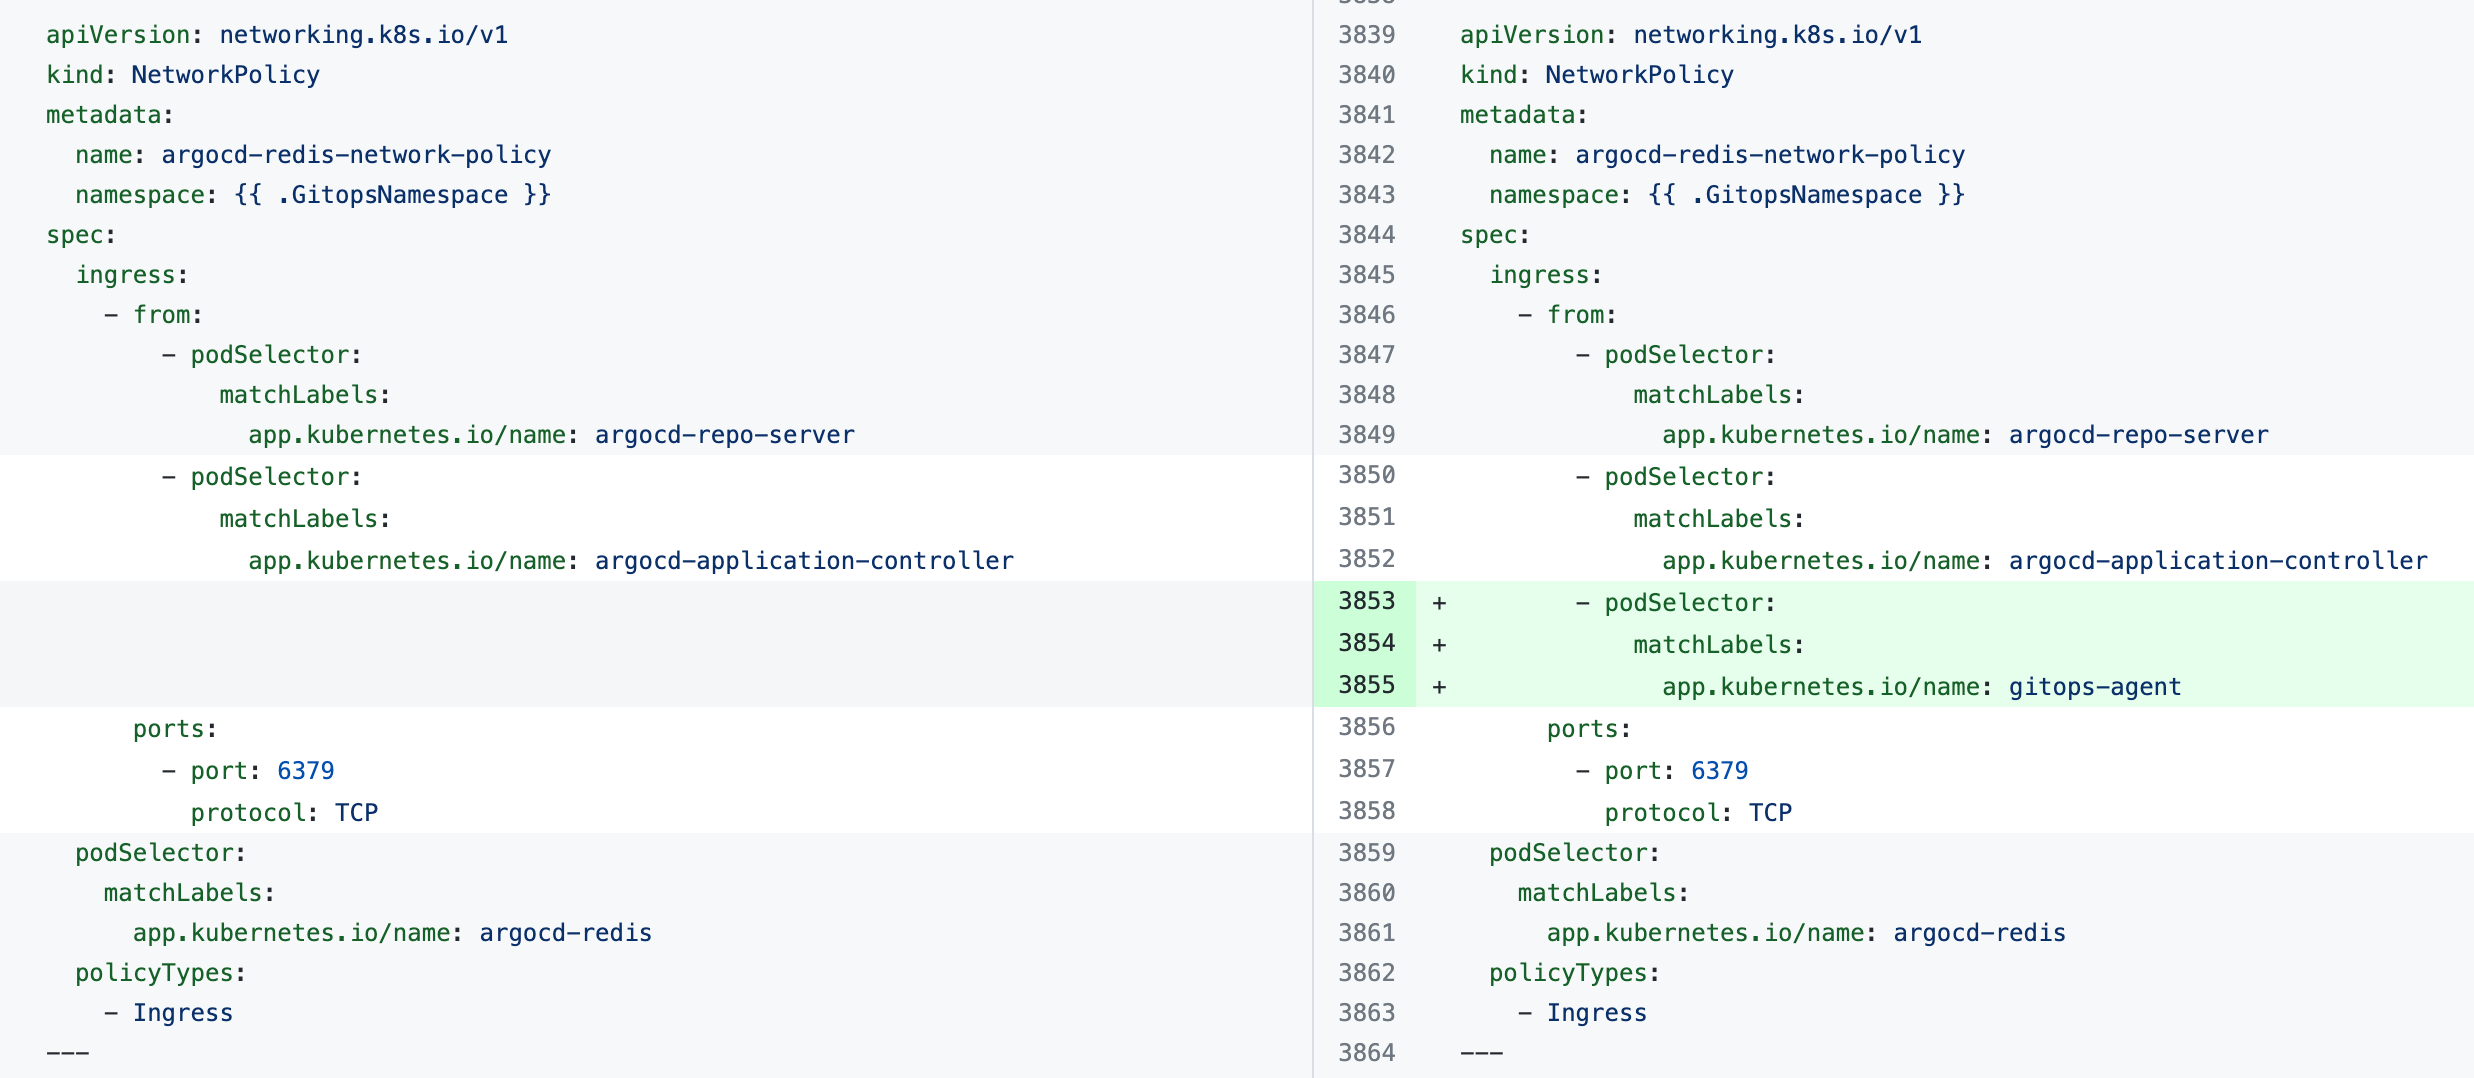Screen dimensions: 2474x1078
Task: Click line number 3853 in the gutter
Action: (1366, 601)
